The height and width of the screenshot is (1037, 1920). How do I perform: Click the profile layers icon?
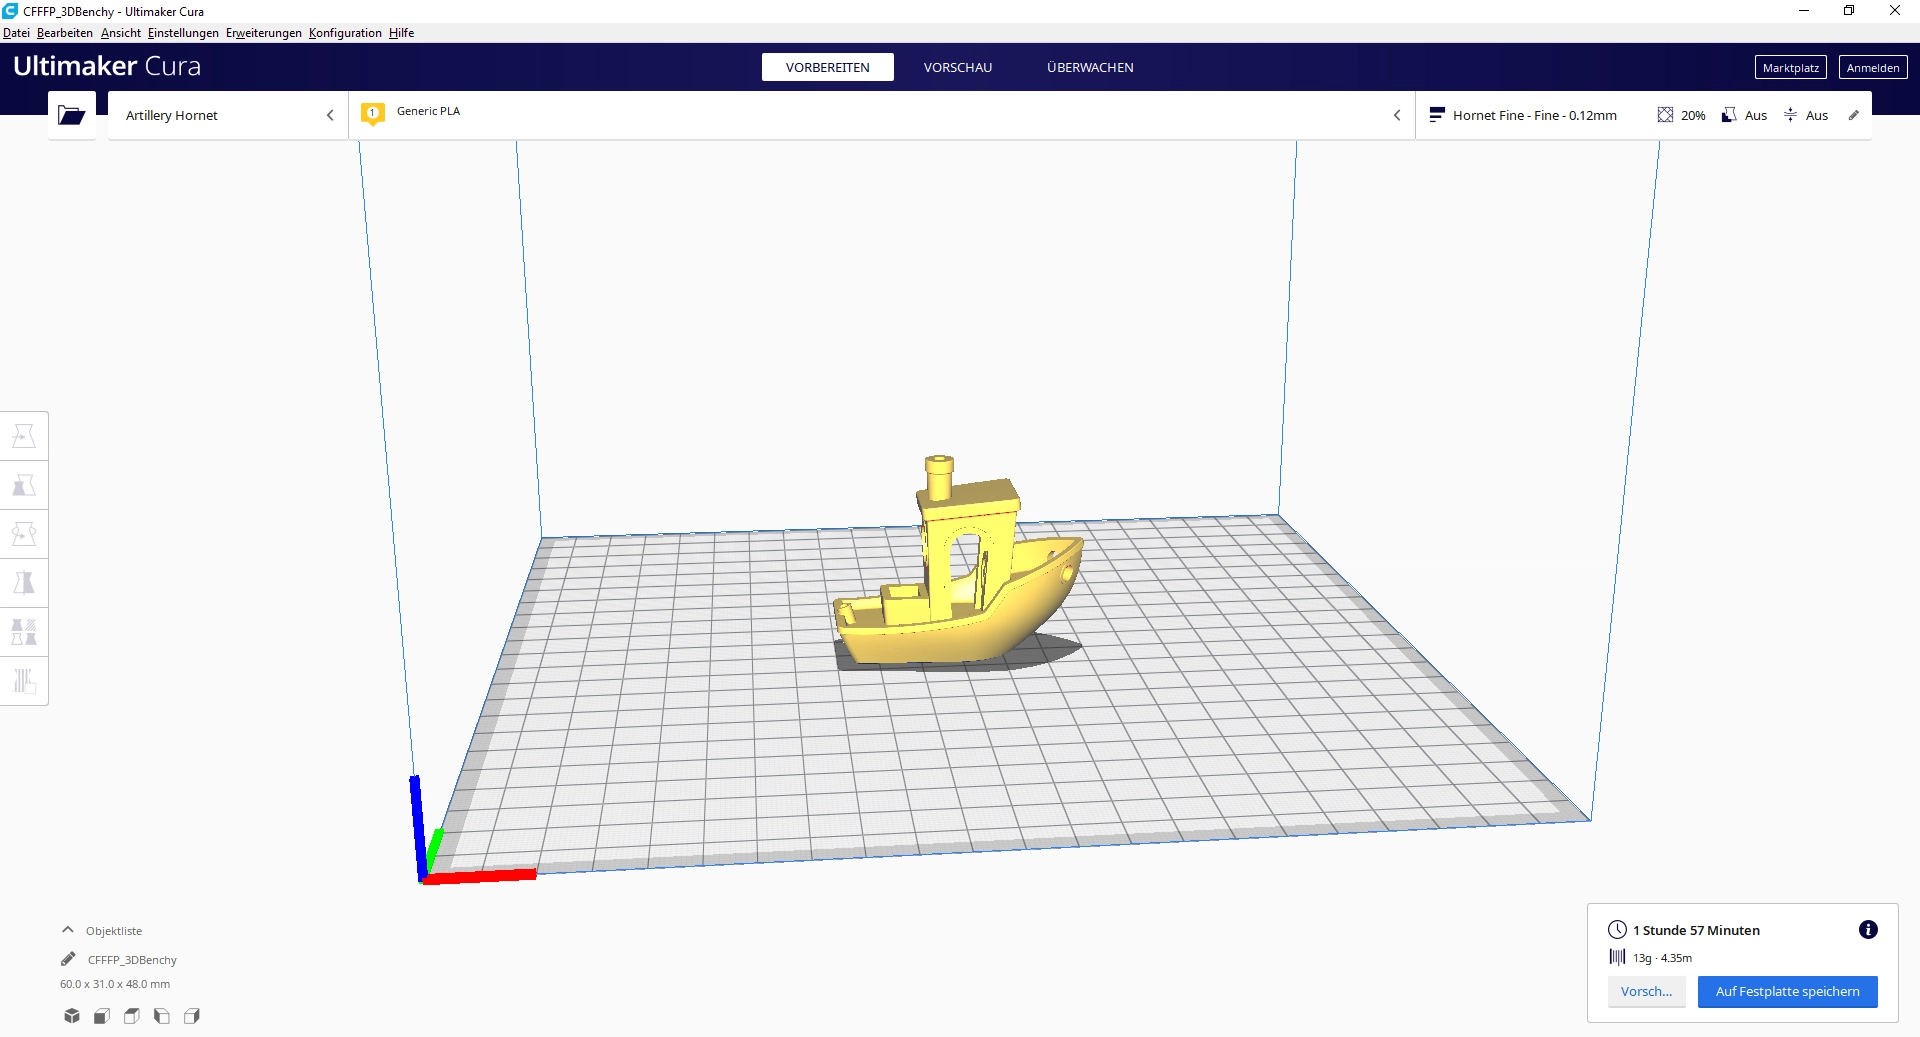click(x=1437, y=115)
